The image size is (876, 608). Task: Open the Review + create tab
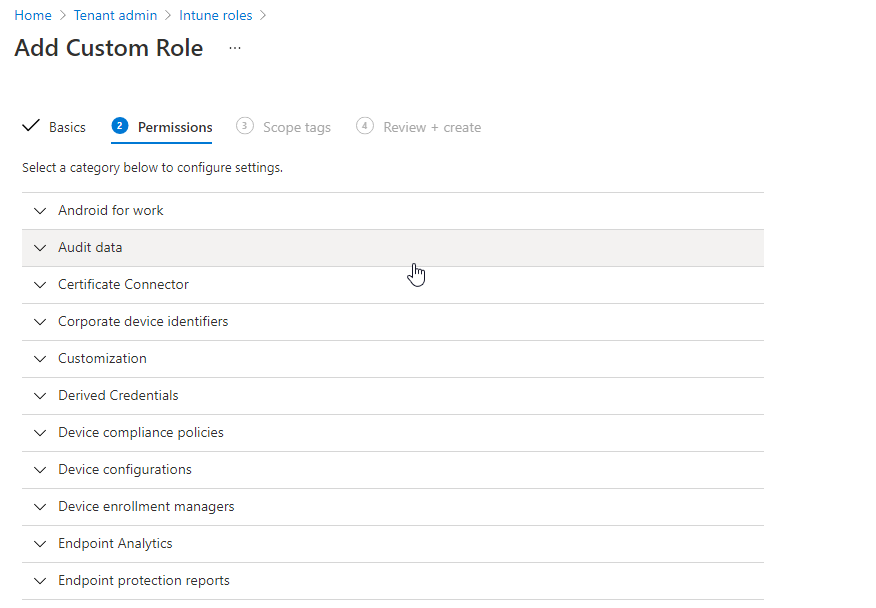pyautogui.click(x=432, y=127)
